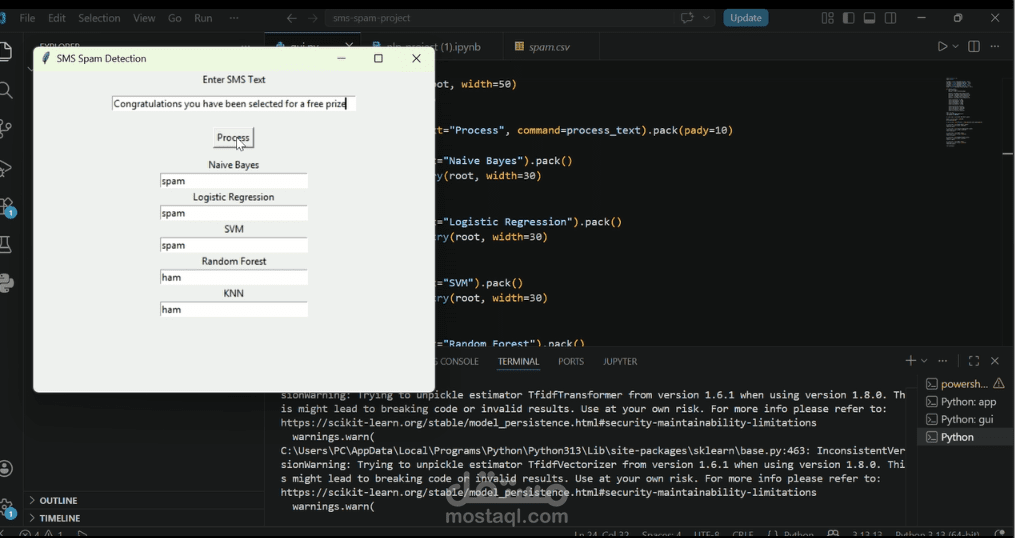Open the Edit menu

point(57,18)
